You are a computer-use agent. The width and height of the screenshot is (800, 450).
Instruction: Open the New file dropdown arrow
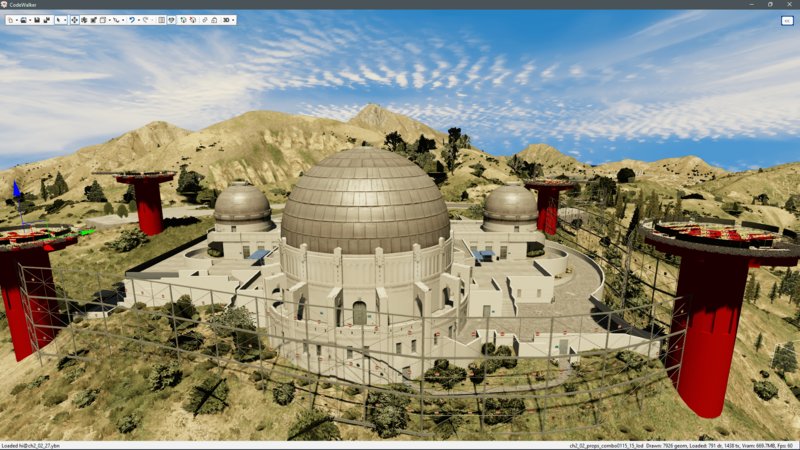coord(17,20)
